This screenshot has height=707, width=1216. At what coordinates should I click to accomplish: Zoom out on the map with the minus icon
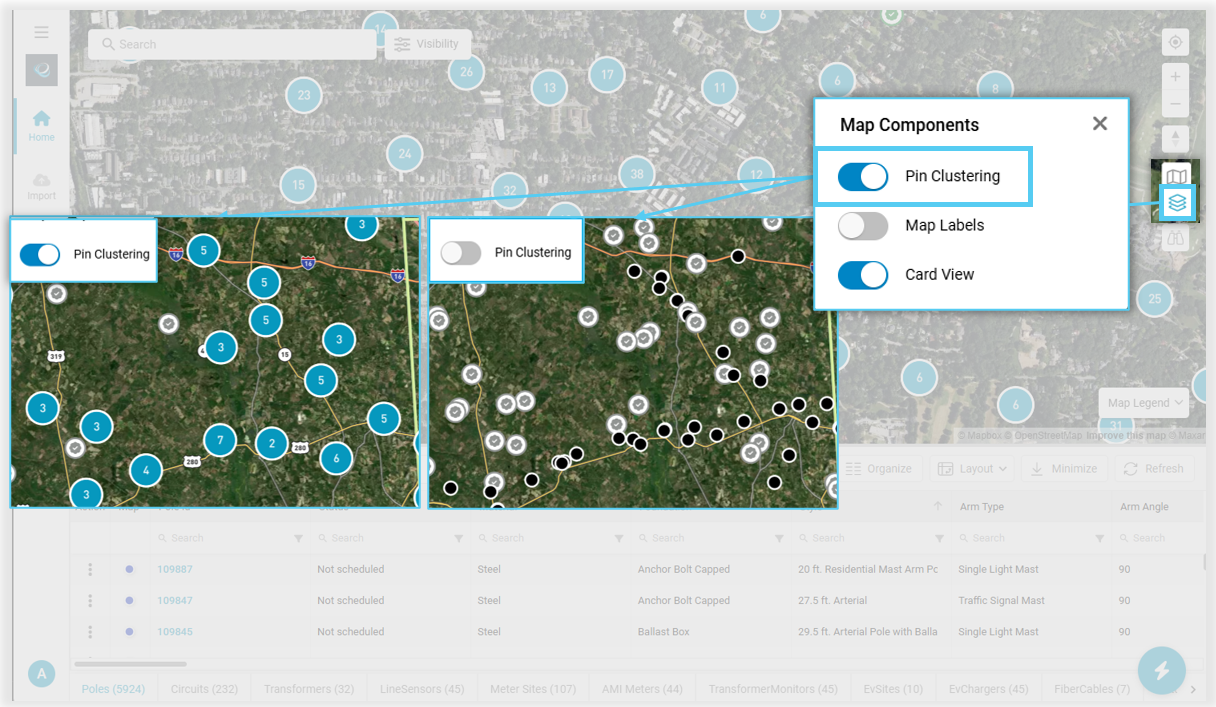pos(1176,103)
